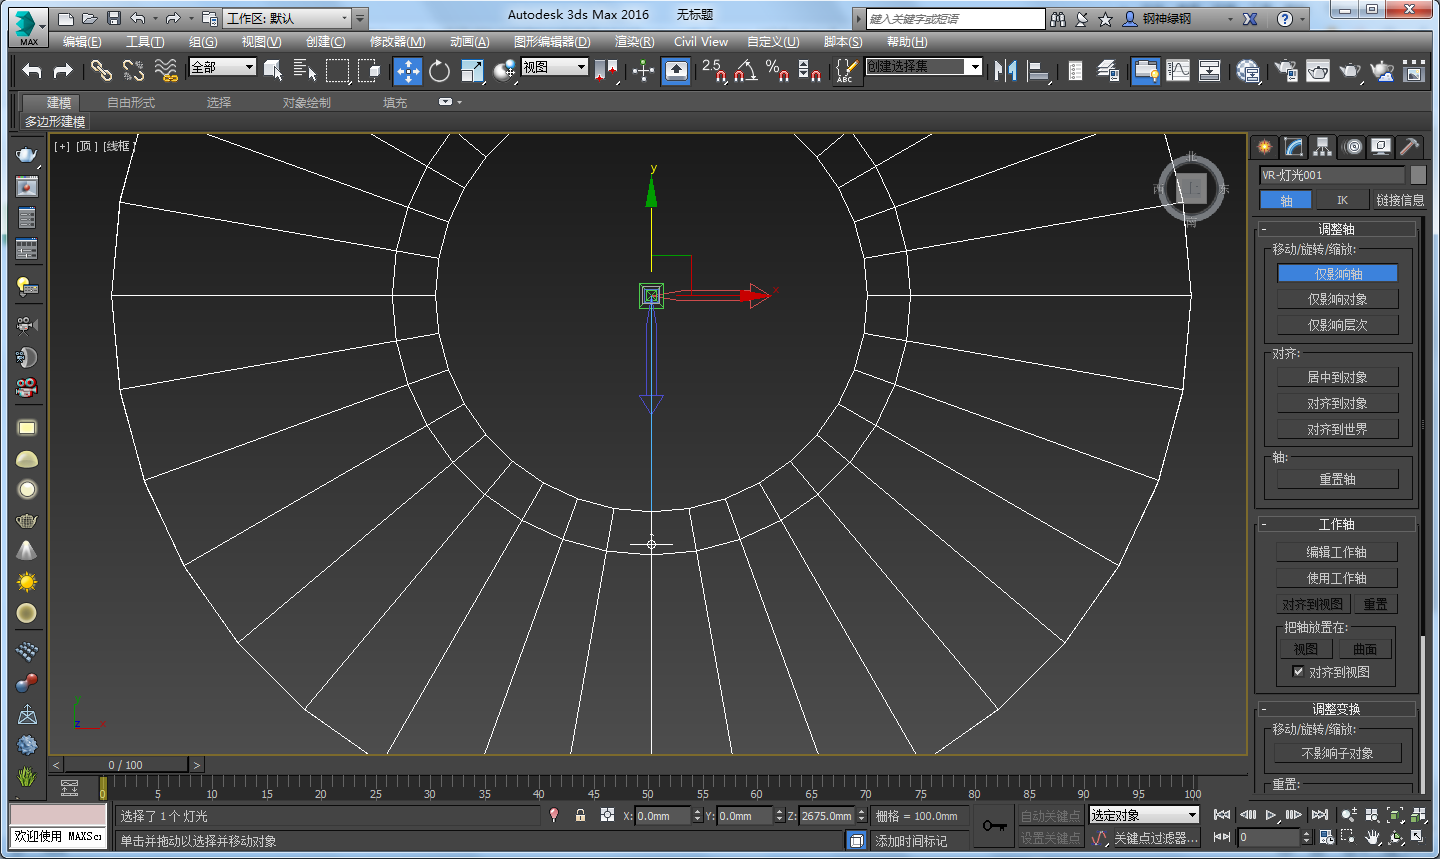Switch to the Utilities panel hammer icon
The image size is (1440, 859).
(x=1409, y=147)
